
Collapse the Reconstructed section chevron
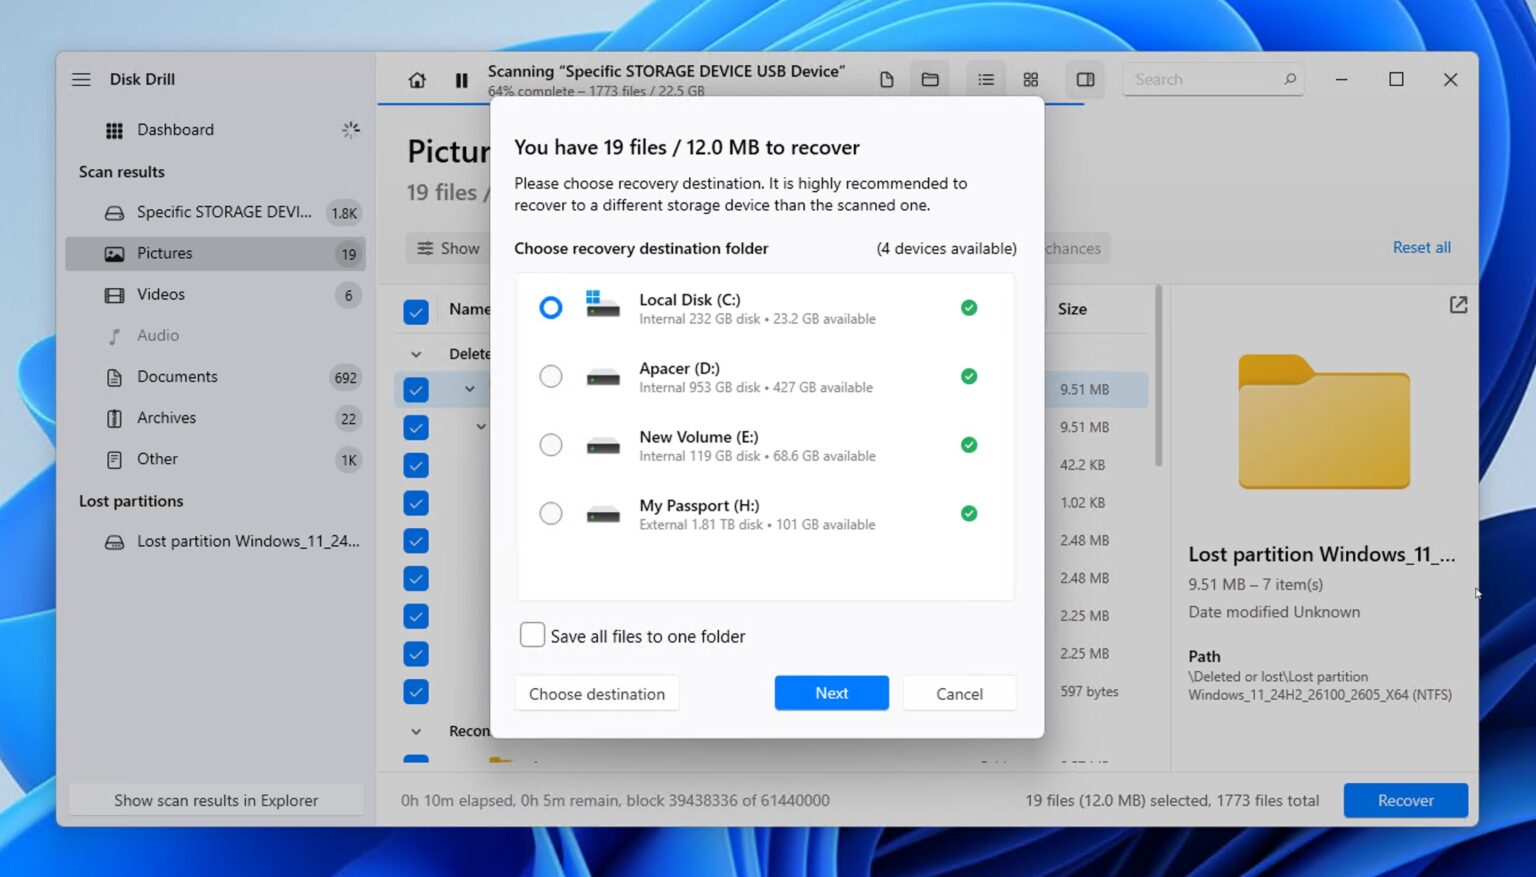pos(416,731)
